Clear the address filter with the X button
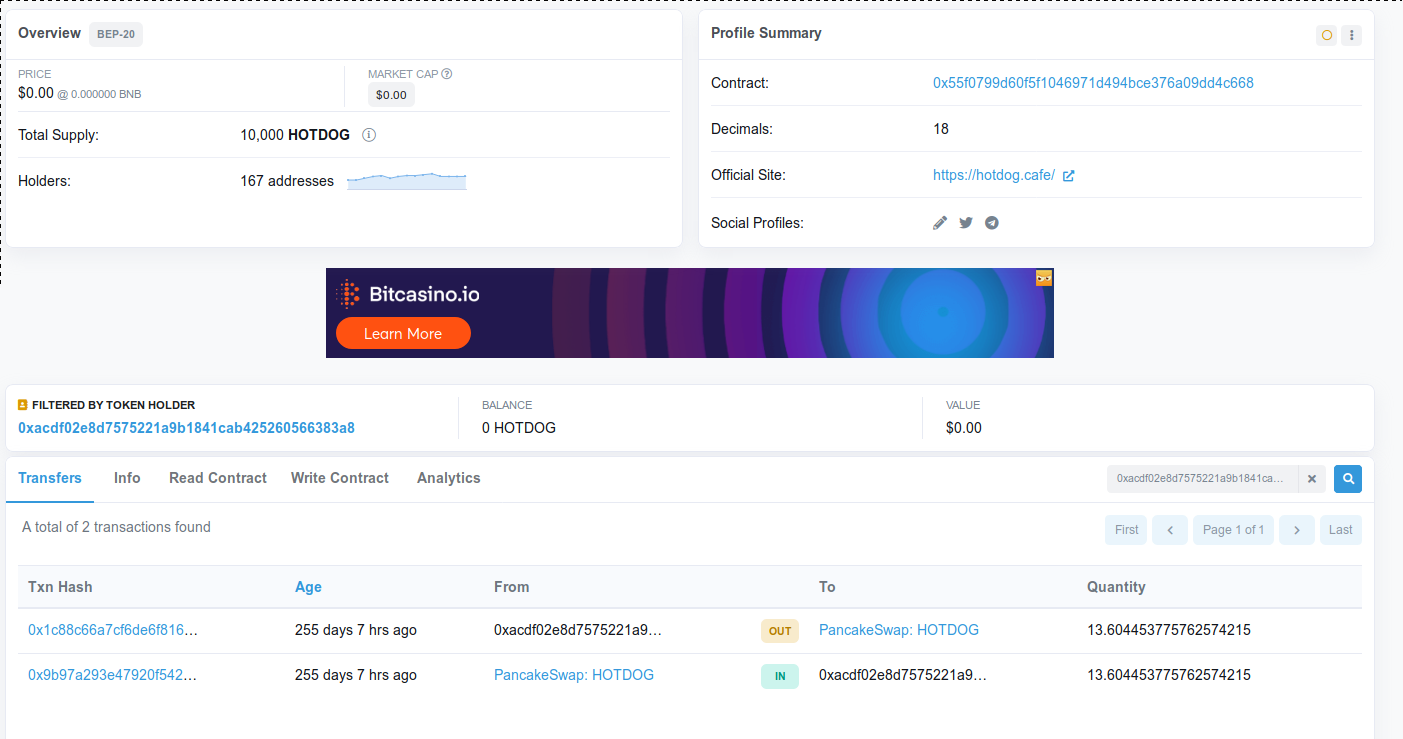 pyautogui.click(x=1312, y=479)
